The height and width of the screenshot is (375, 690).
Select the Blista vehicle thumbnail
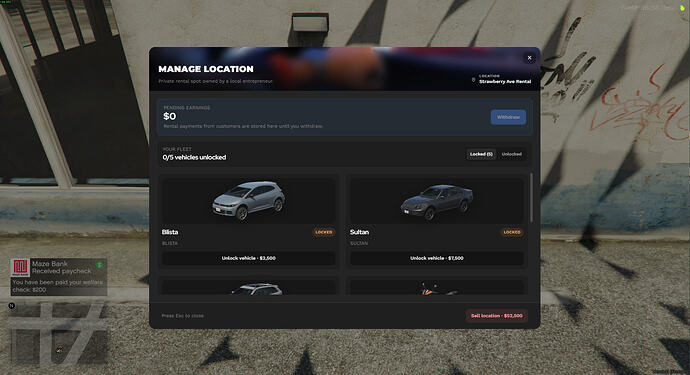tap(249, 200)
